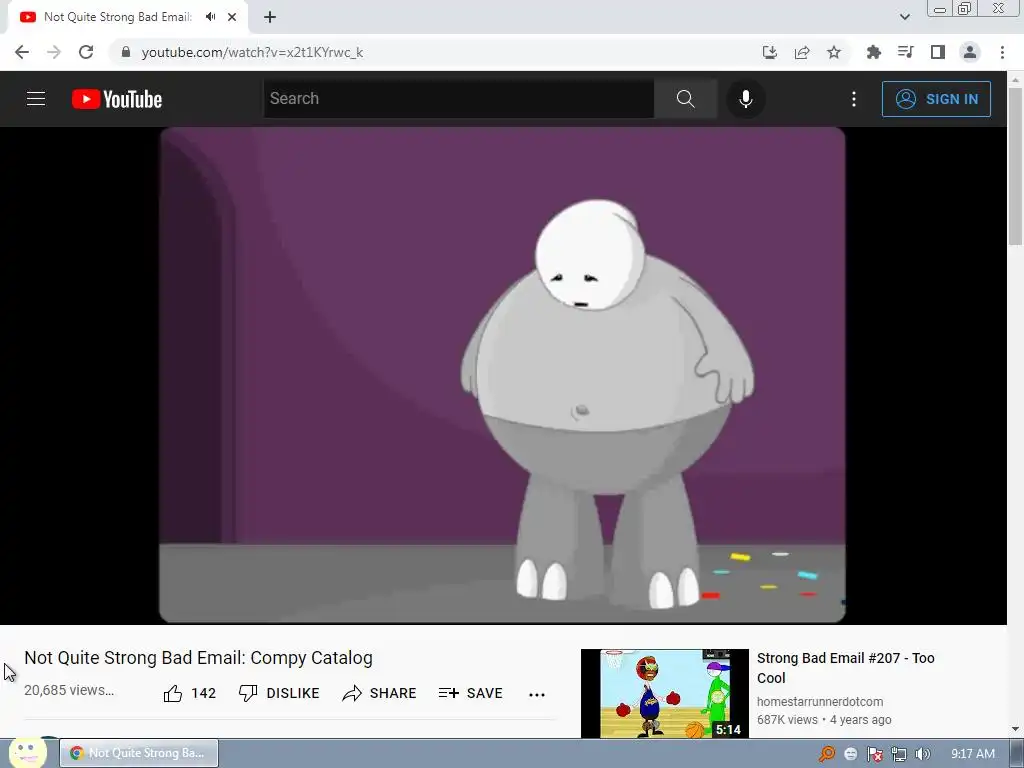The width and height of the screenshot is (1024, 768).
Task: Close the Not Quite Strong Bad Email tab
Action: point(232,17)
